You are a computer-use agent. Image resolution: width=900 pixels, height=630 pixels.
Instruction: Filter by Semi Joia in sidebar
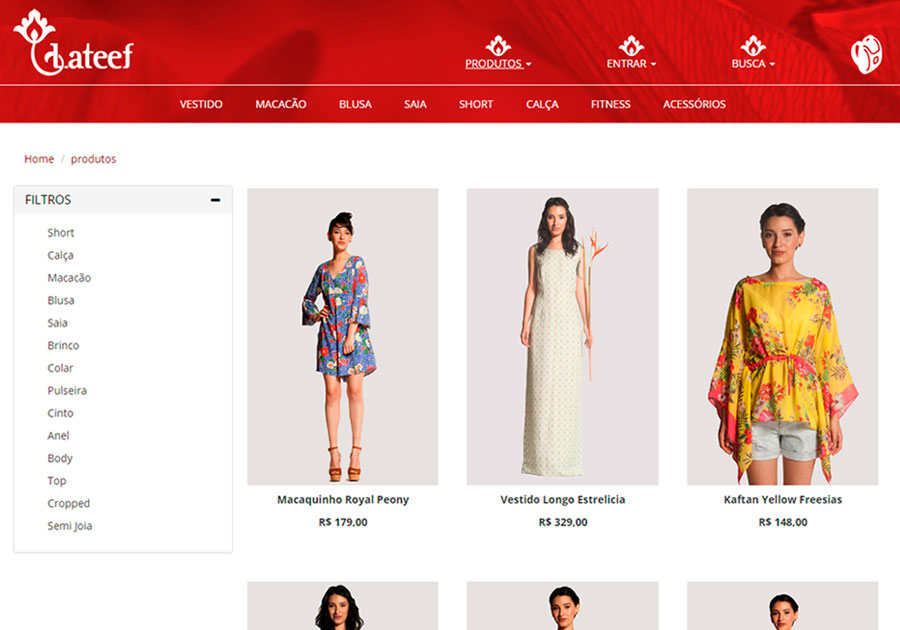[x=69, y=526]
